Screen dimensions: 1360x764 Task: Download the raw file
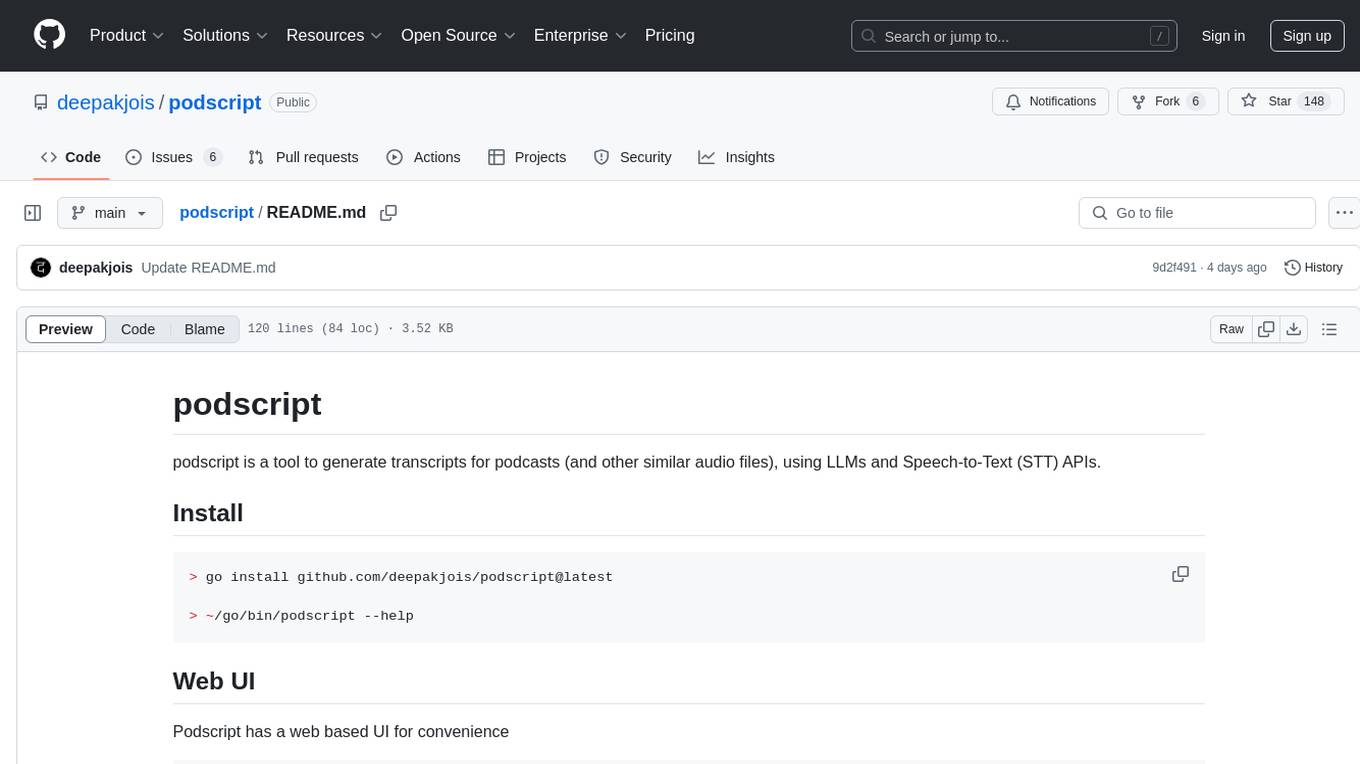coord(1293,329)
